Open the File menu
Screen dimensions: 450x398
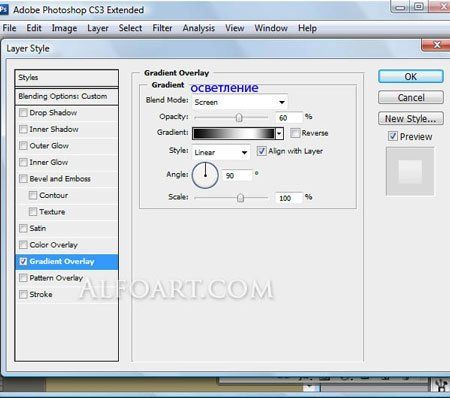point(9,28)
